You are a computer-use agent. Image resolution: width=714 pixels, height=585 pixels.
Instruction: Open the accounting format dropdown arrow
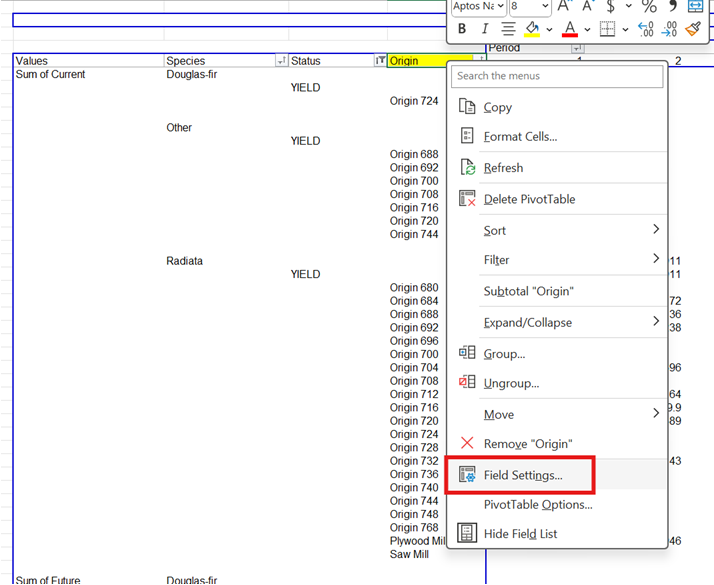(x=629, y=6)
